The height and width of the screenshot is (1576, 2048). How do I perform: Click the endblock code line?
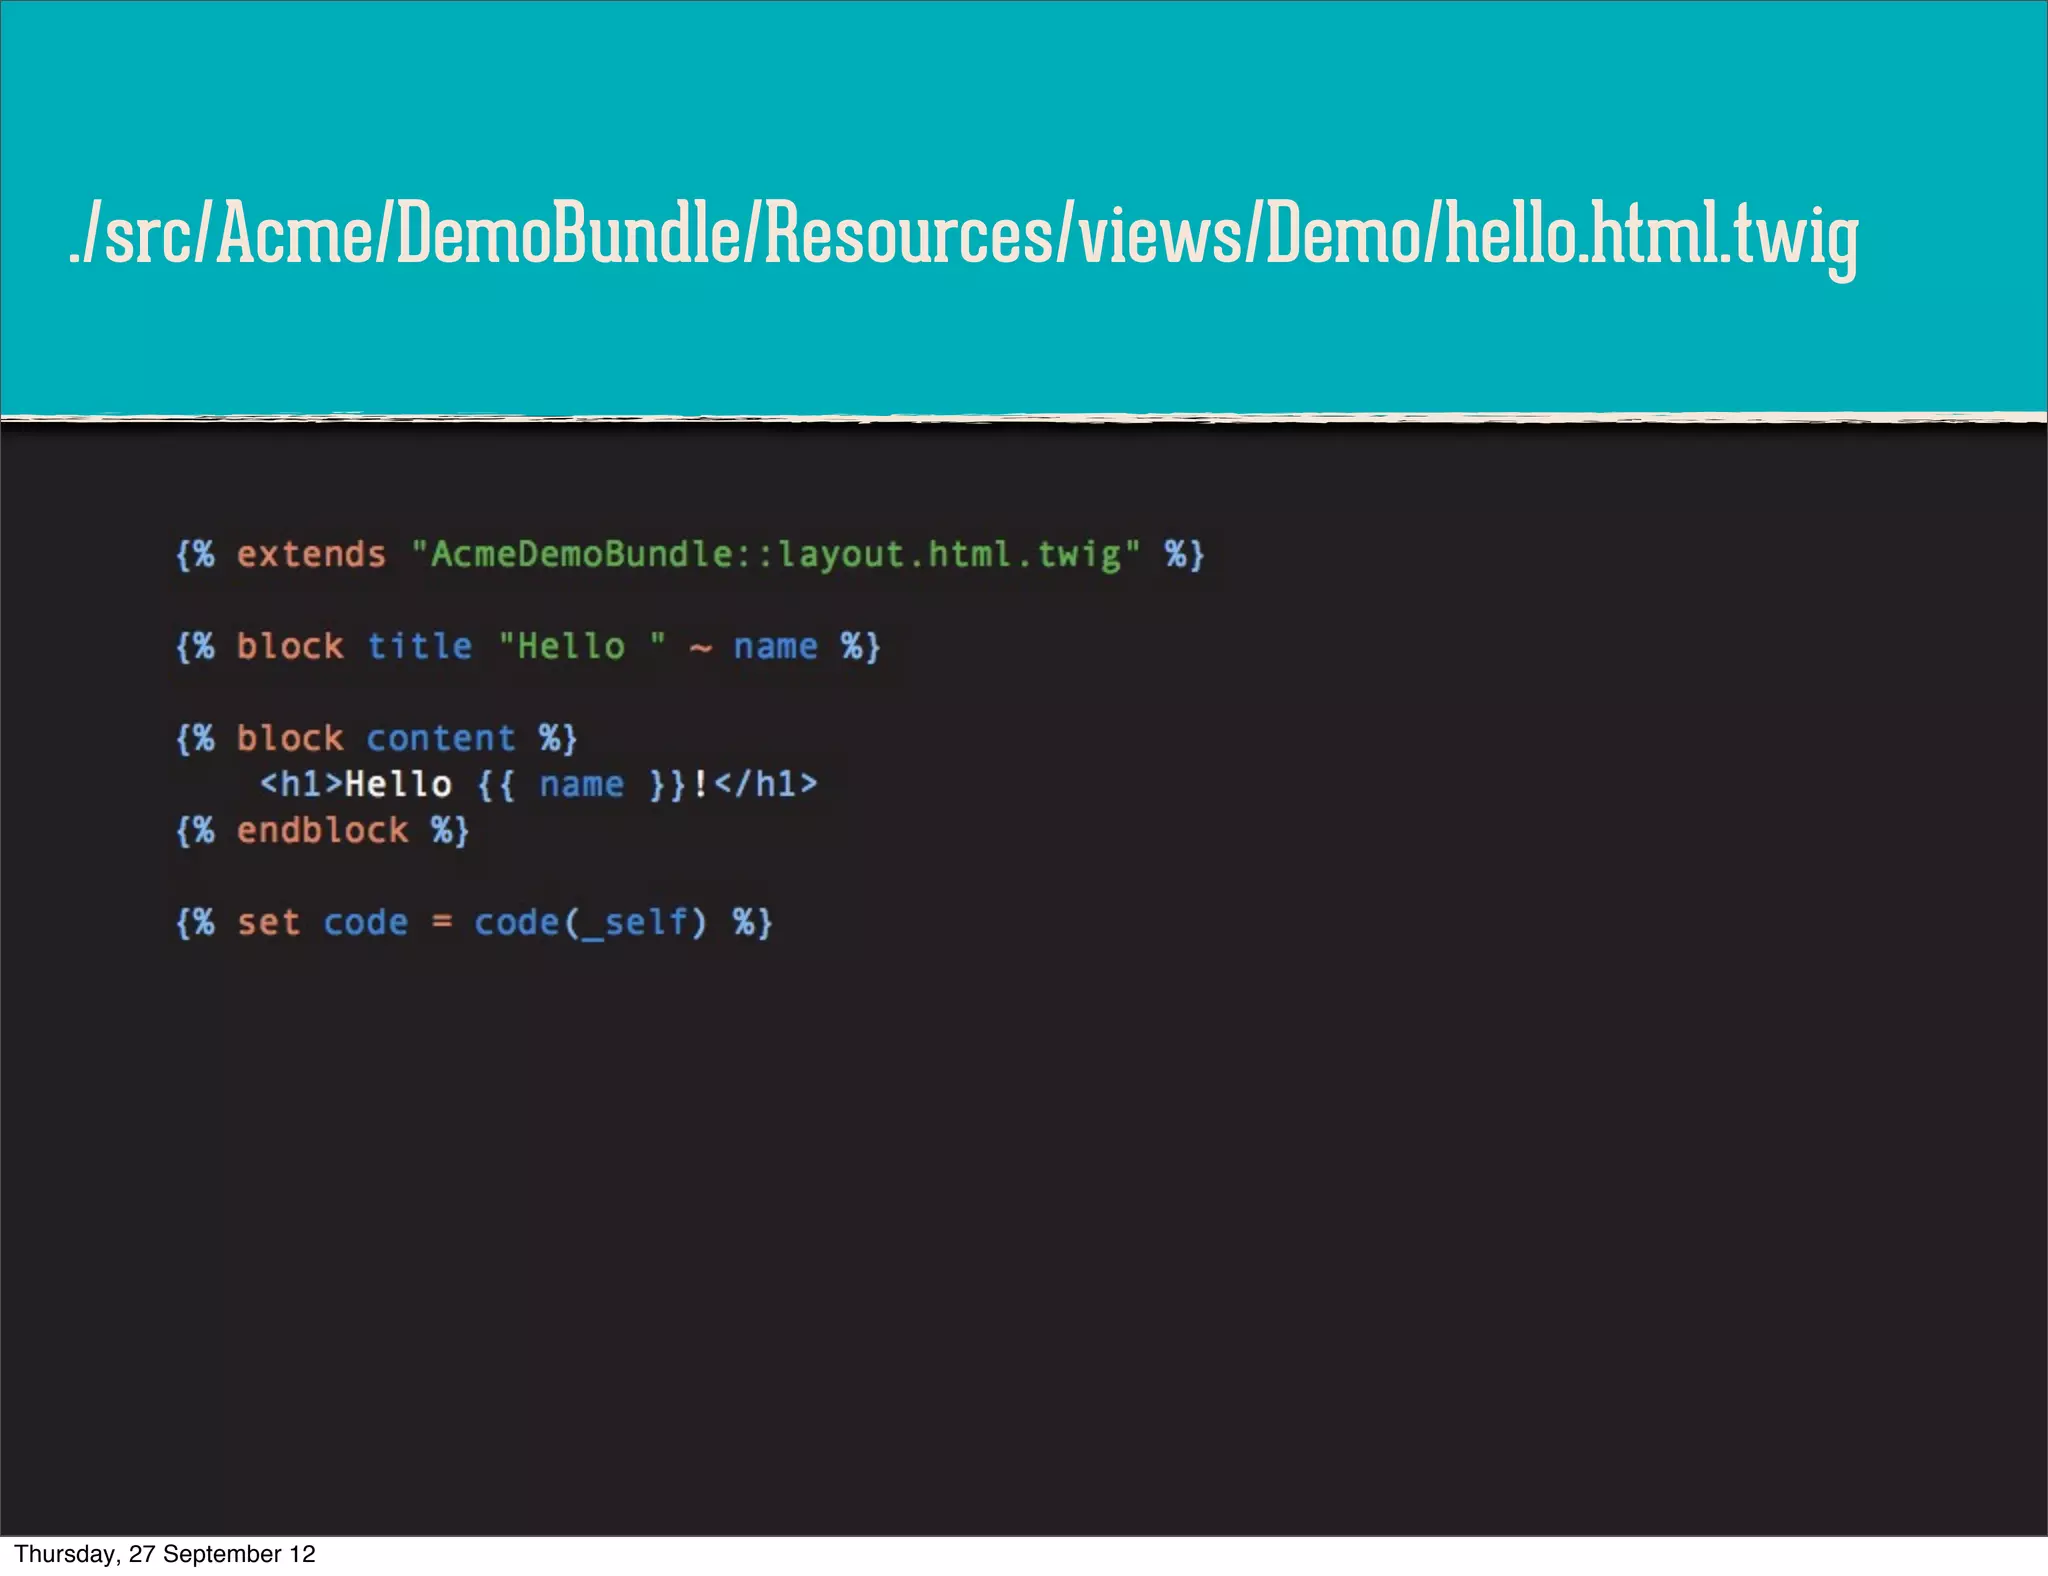point(322,830)
